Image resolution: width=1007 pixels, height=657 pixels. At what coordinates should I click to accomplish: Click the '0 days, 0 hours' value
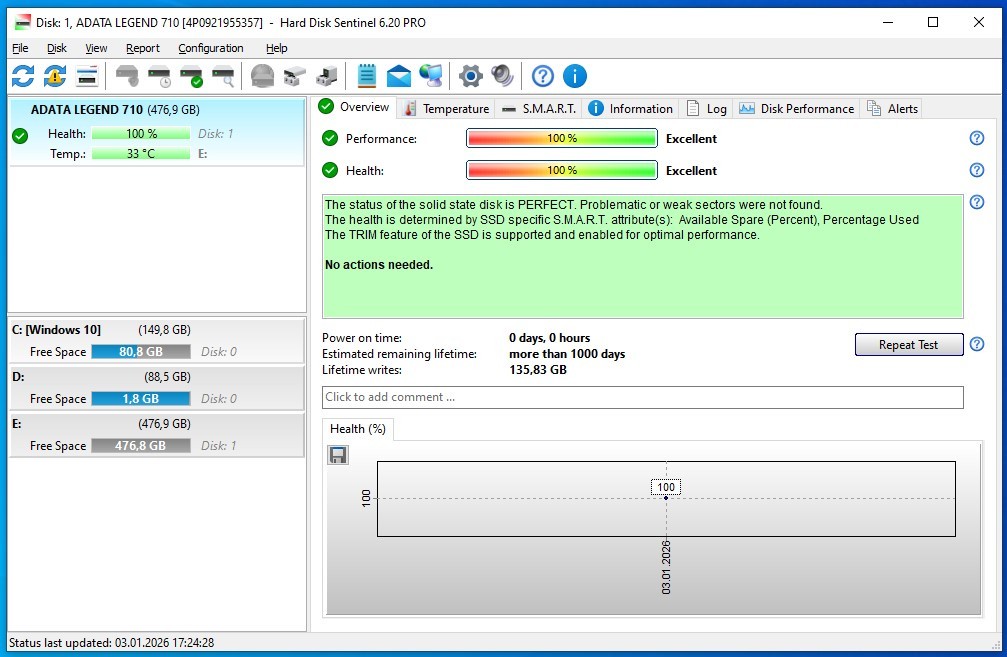pos(550,338)
